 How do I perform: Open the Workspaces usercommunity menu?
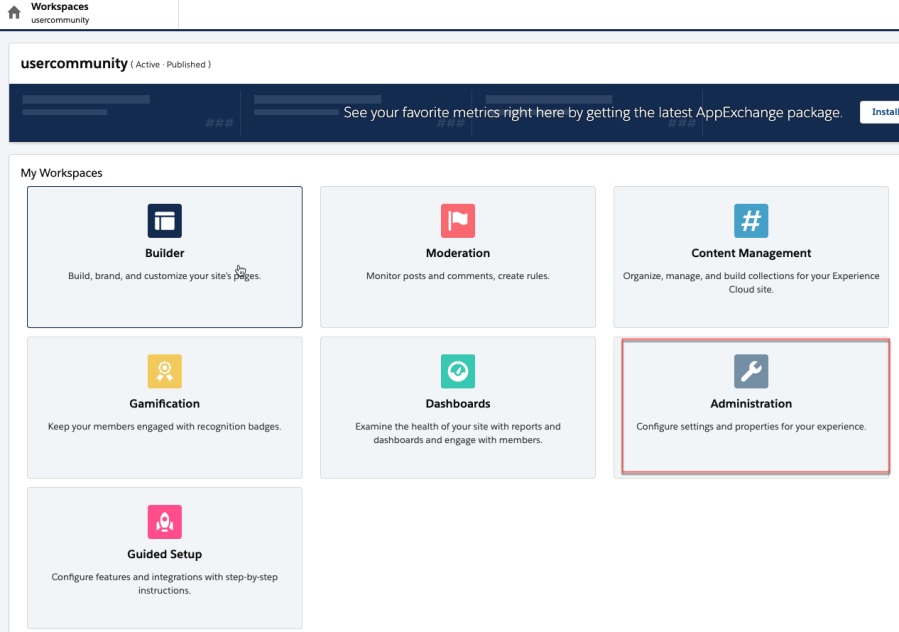[x=60, y=13]
